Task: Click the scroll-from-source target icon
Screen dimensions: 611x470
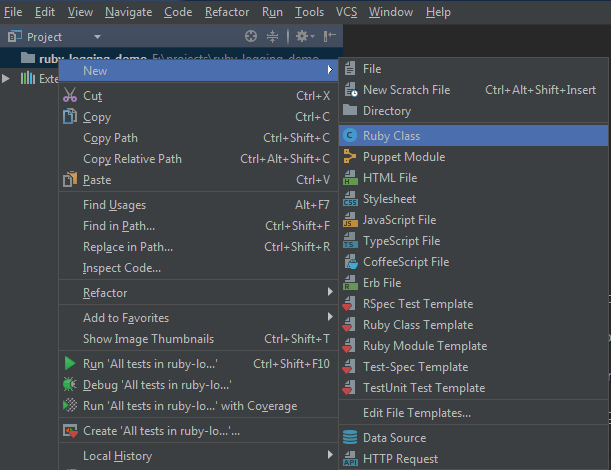Action: click(251, 36)
